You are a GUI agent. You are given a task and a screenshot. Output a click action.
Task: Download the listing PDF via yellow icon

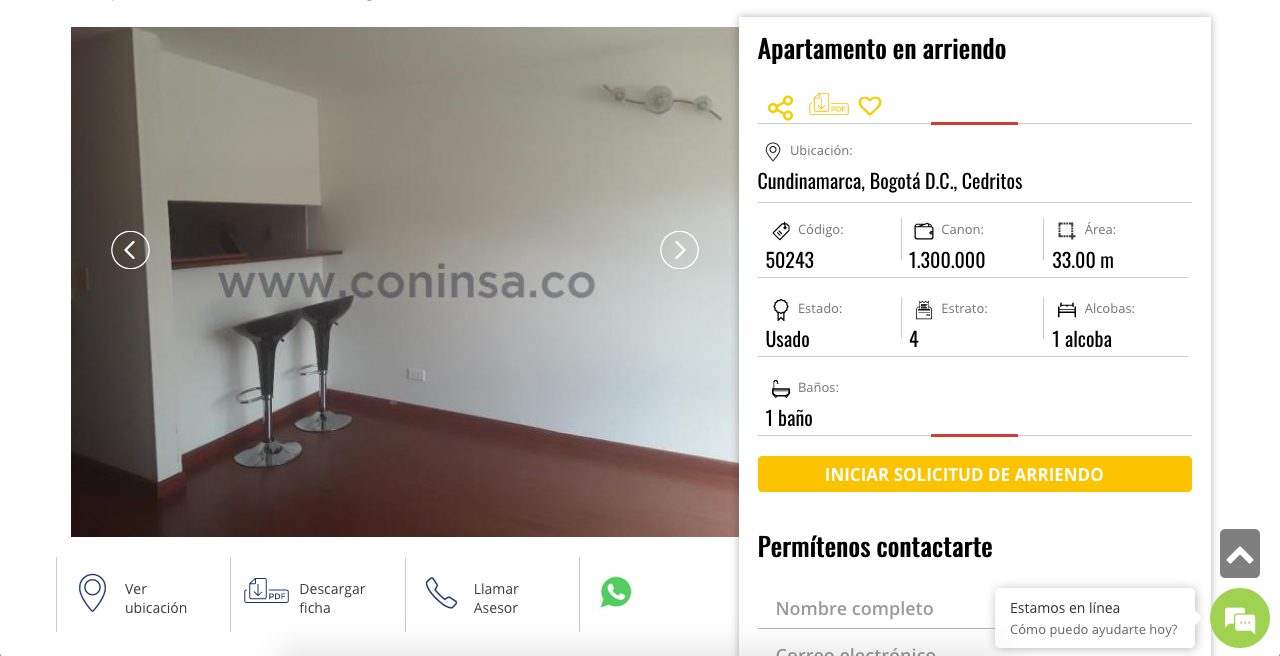click(x=829, y=104)
